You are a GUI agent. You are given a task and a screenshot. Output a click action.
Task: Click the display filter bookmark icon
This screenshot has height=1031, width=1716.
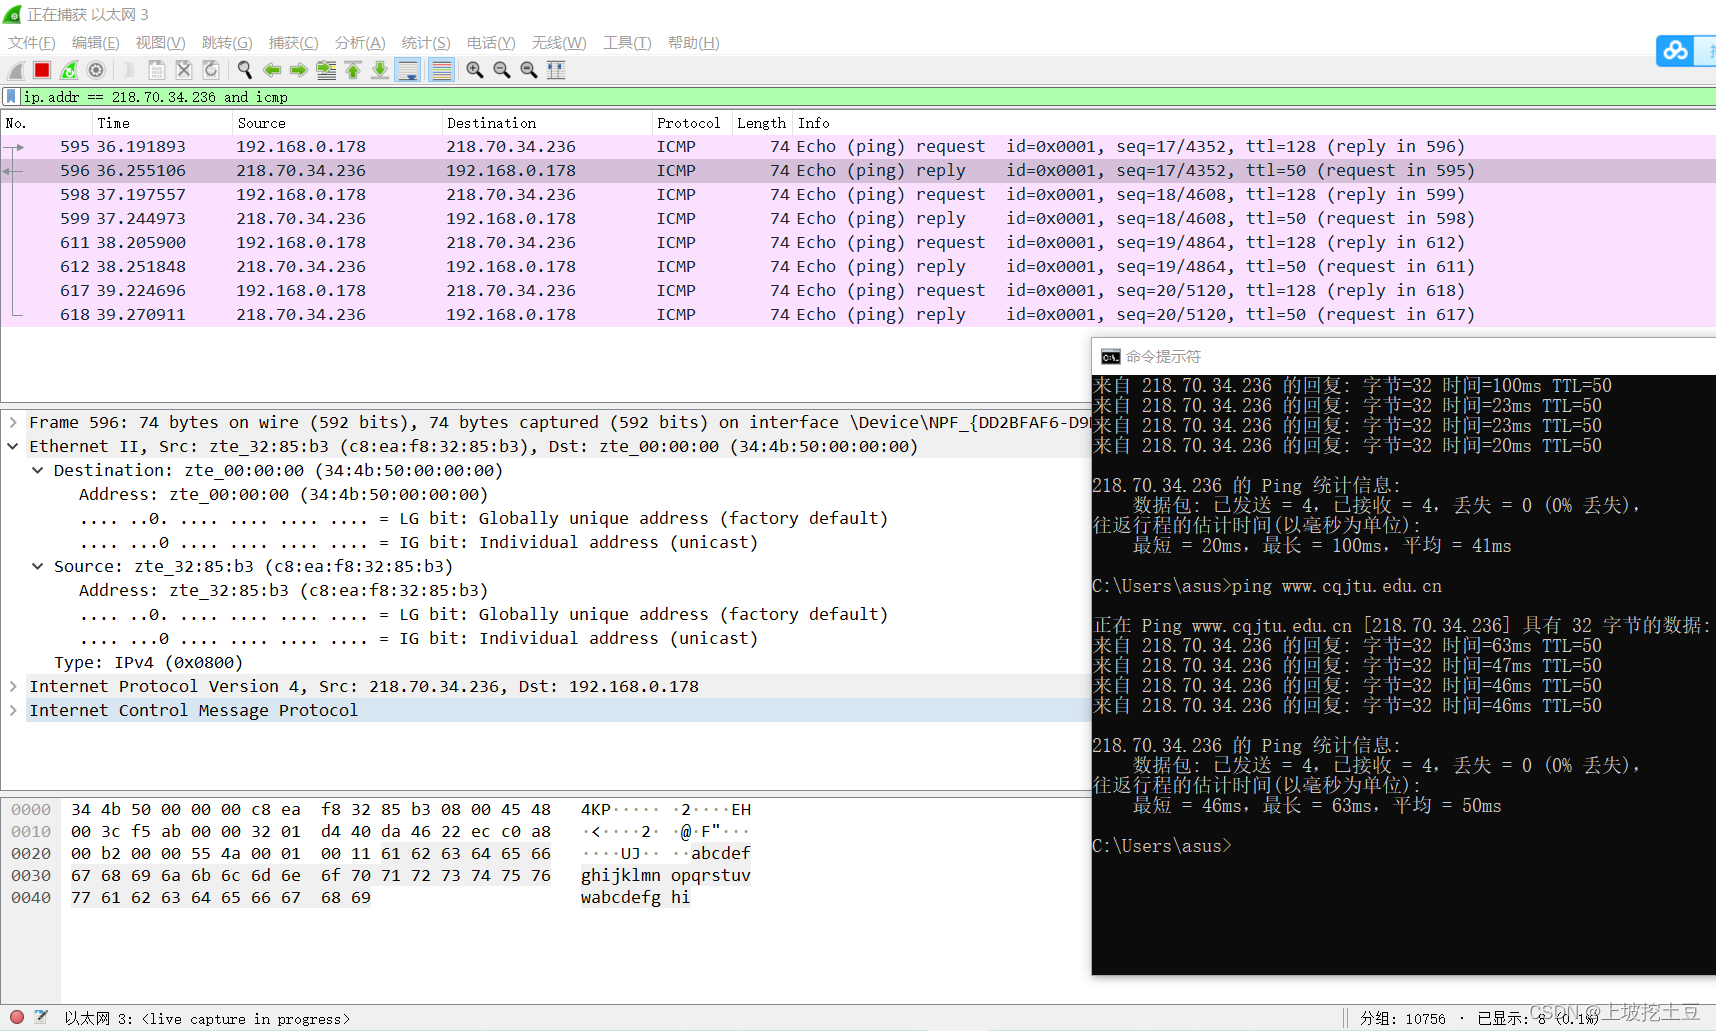point(11,97)
